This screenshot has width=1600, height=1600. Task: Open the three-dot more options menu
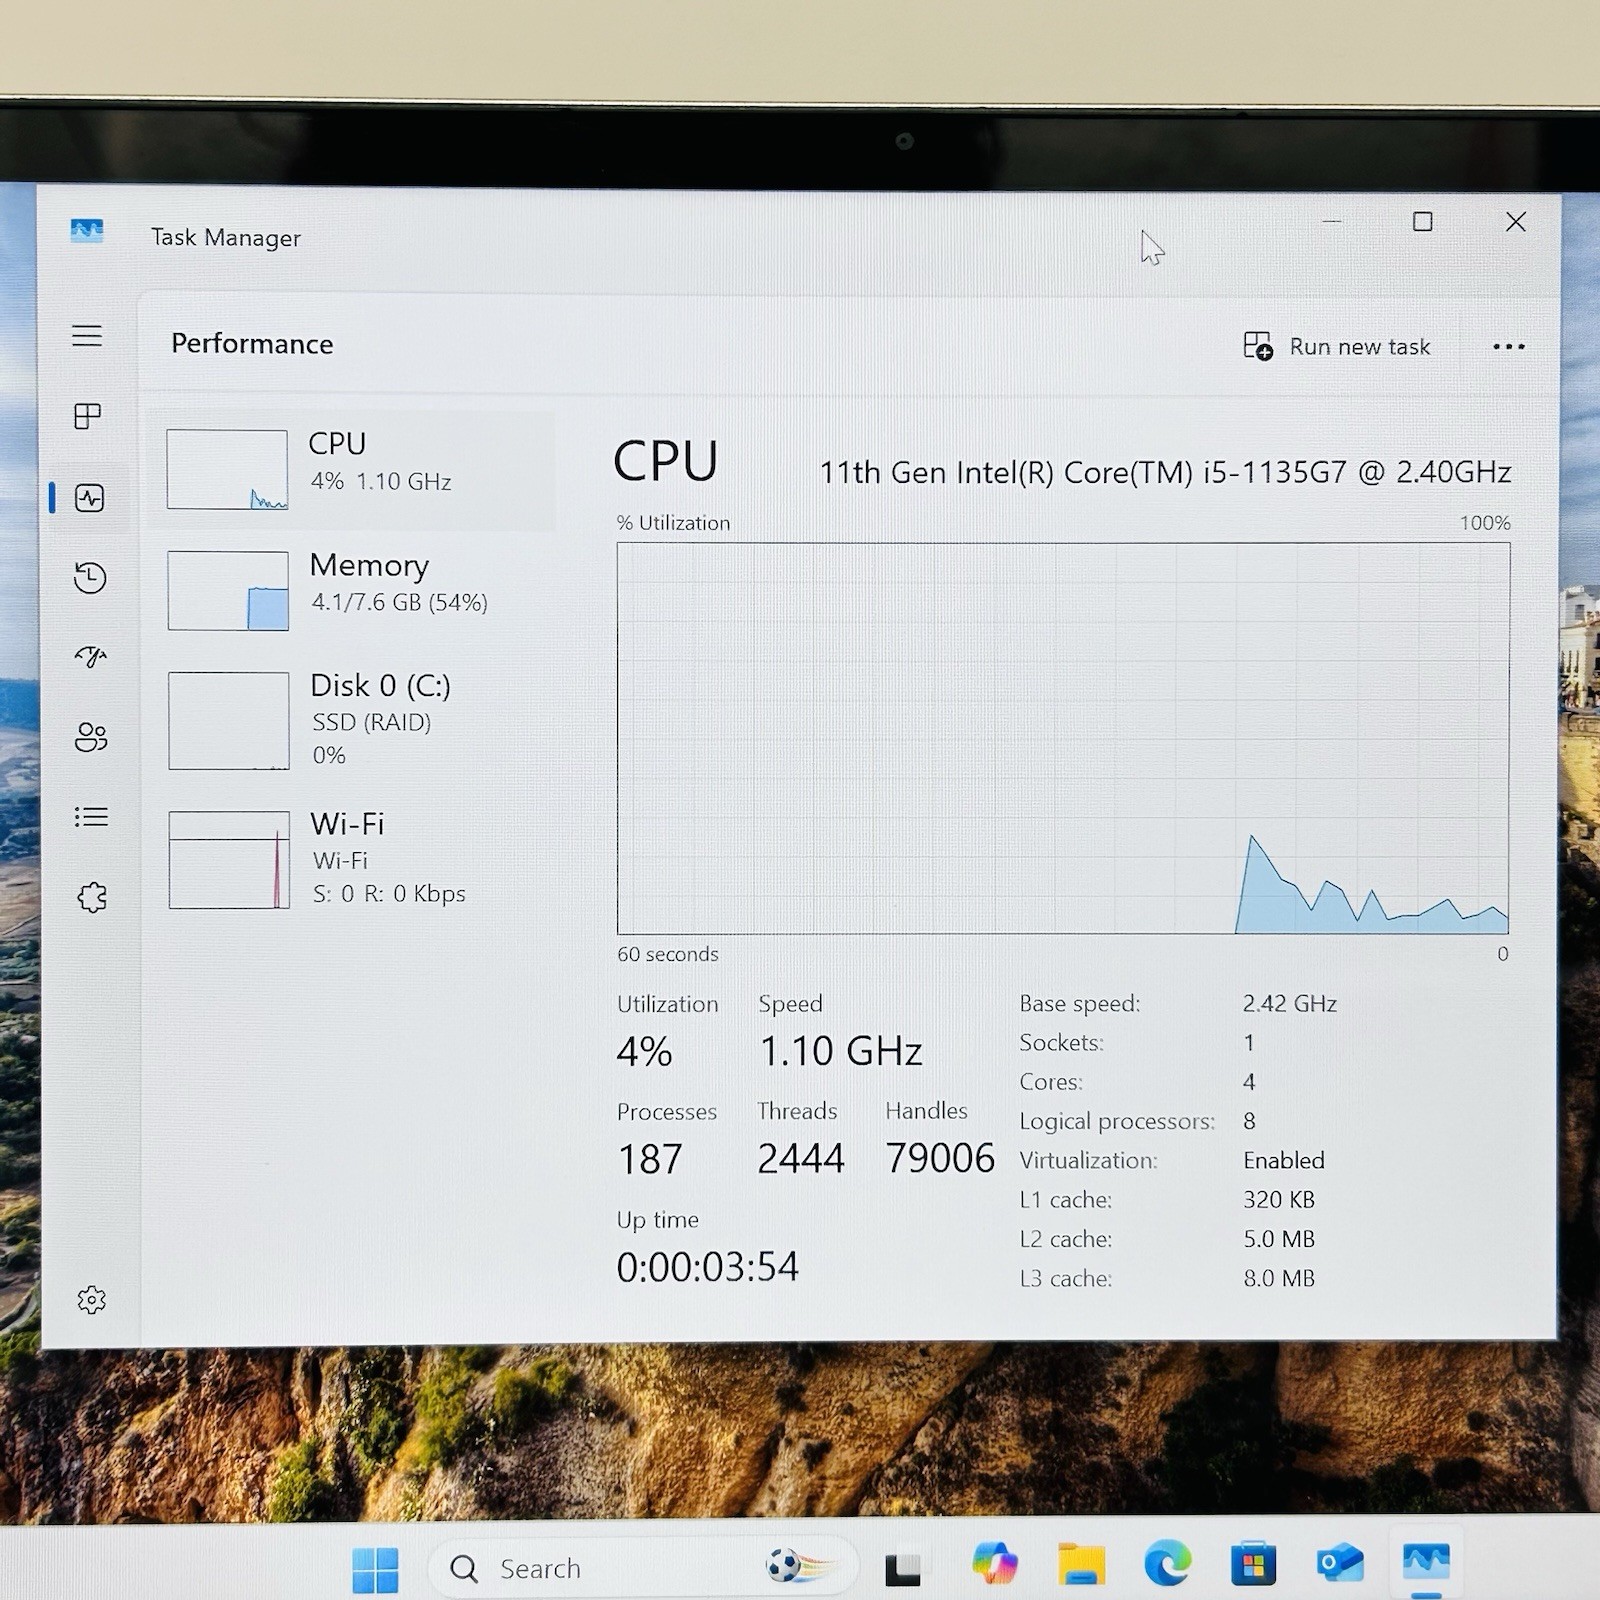coord(1508,347)
